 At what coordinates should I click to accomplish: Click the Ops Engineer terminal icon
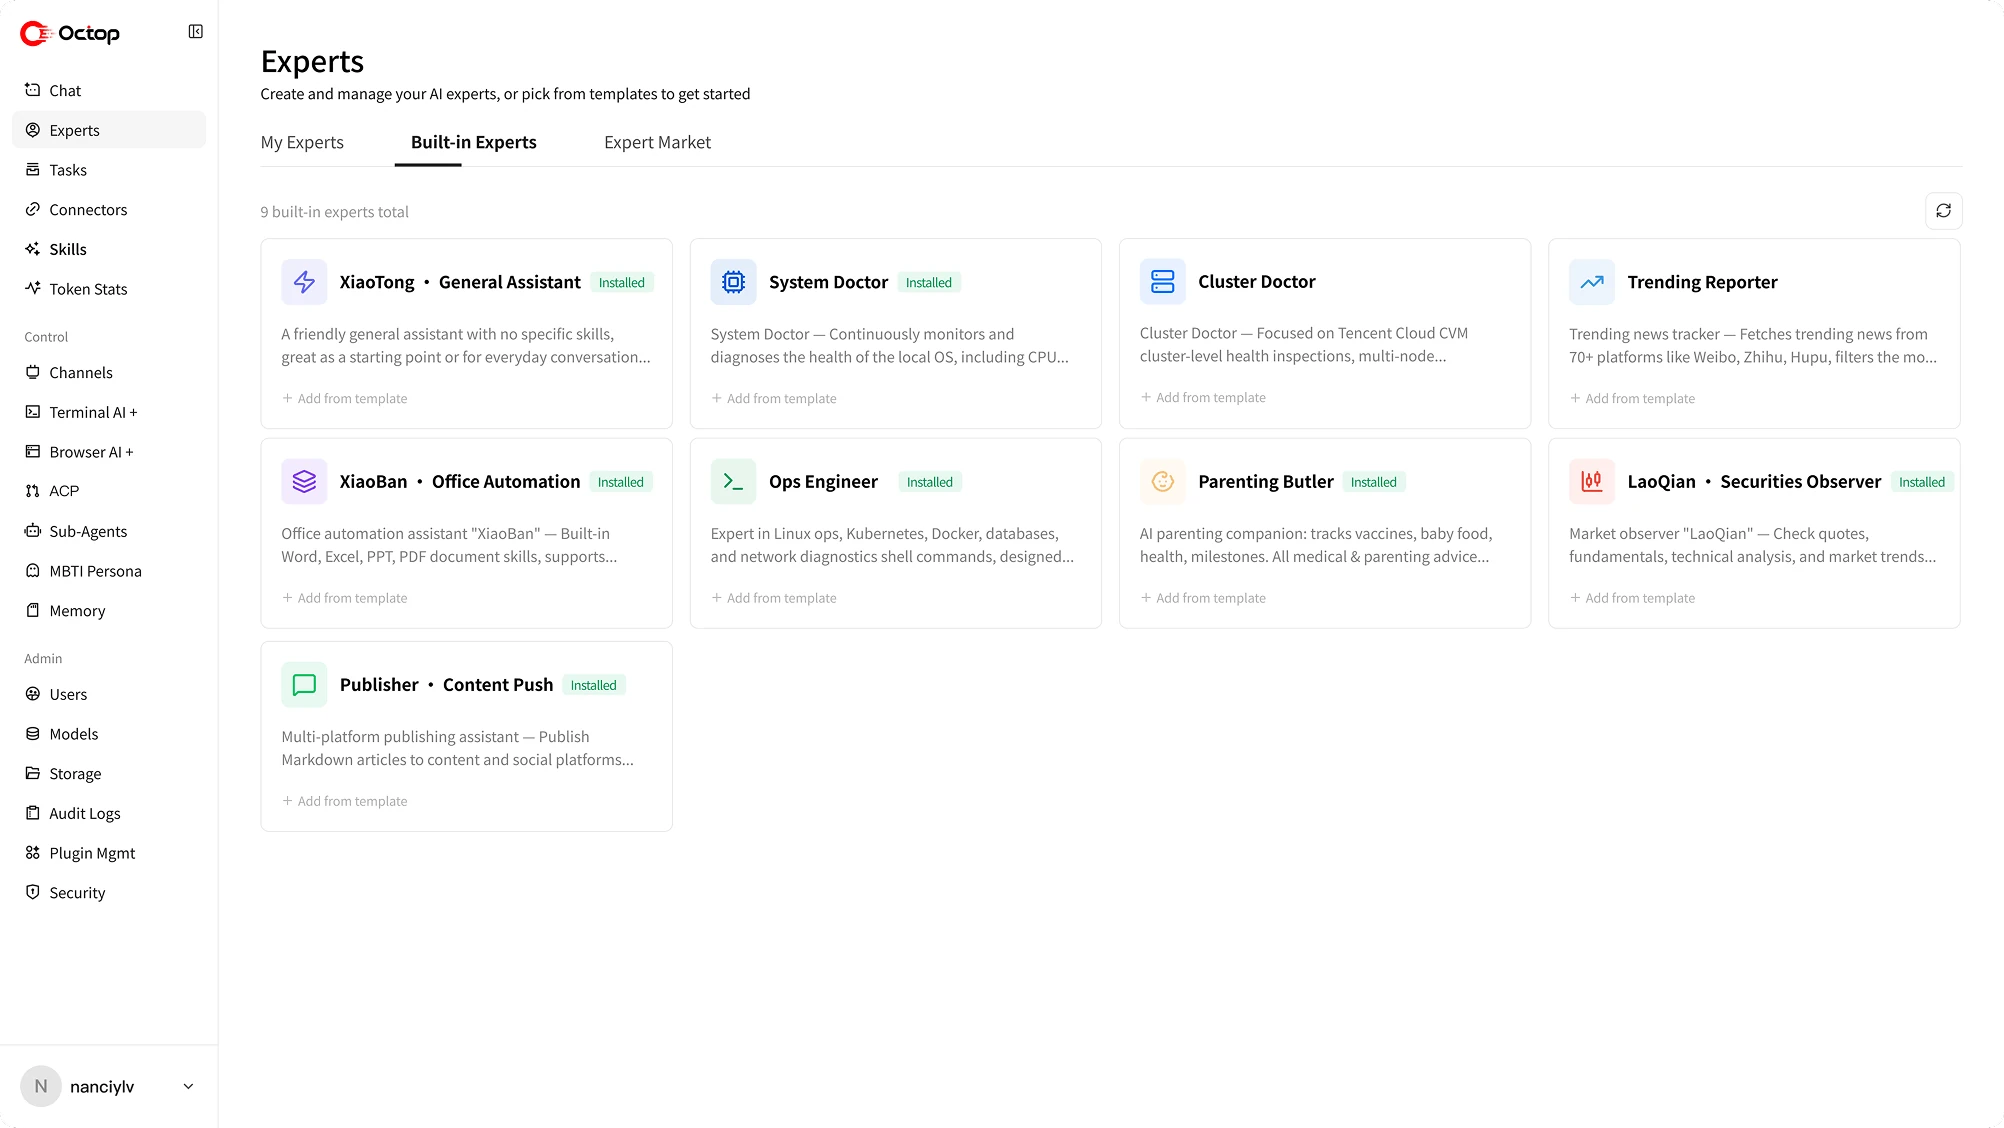(733, 482)
